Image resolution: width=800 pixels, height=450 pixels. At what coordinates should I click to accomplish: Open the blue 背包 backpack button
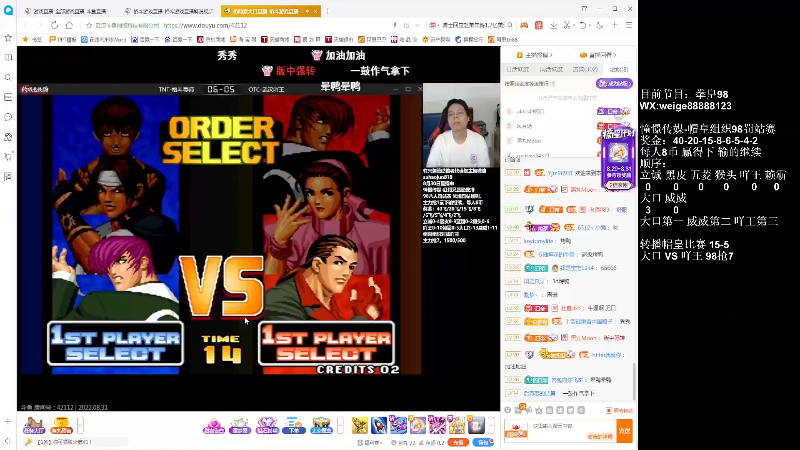[x=483, y=442]
